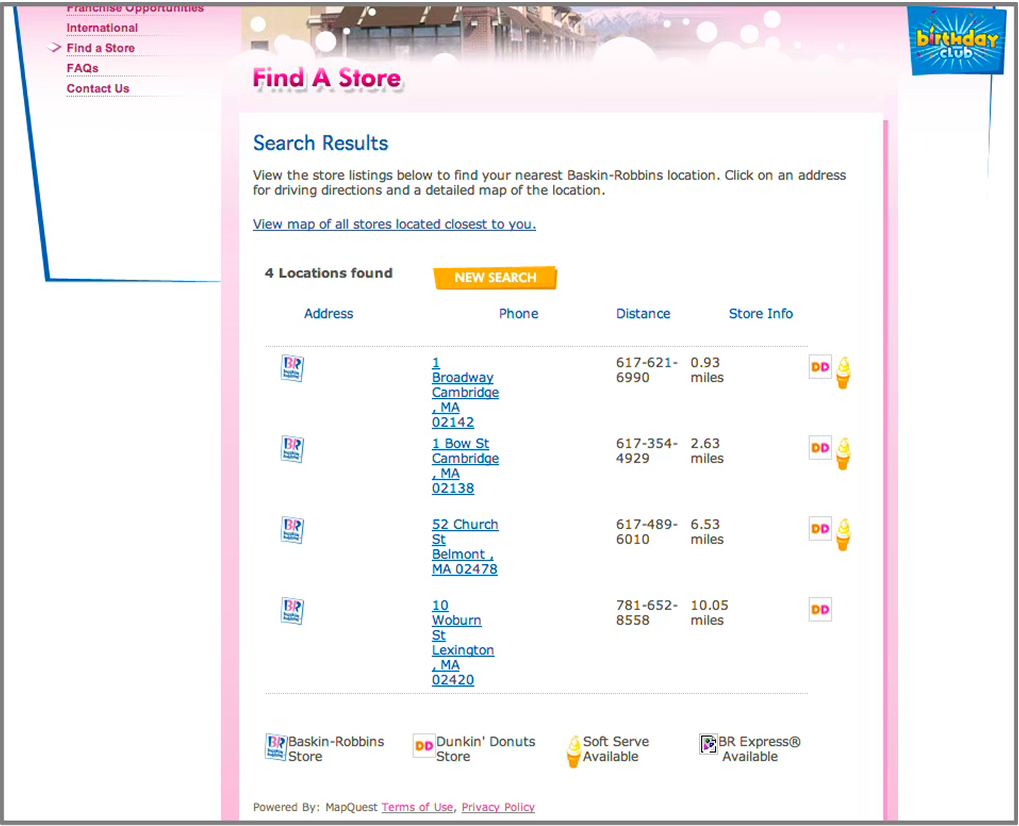
Task: Click phone number 617-354-4929
Action: [x=647, y=450]
